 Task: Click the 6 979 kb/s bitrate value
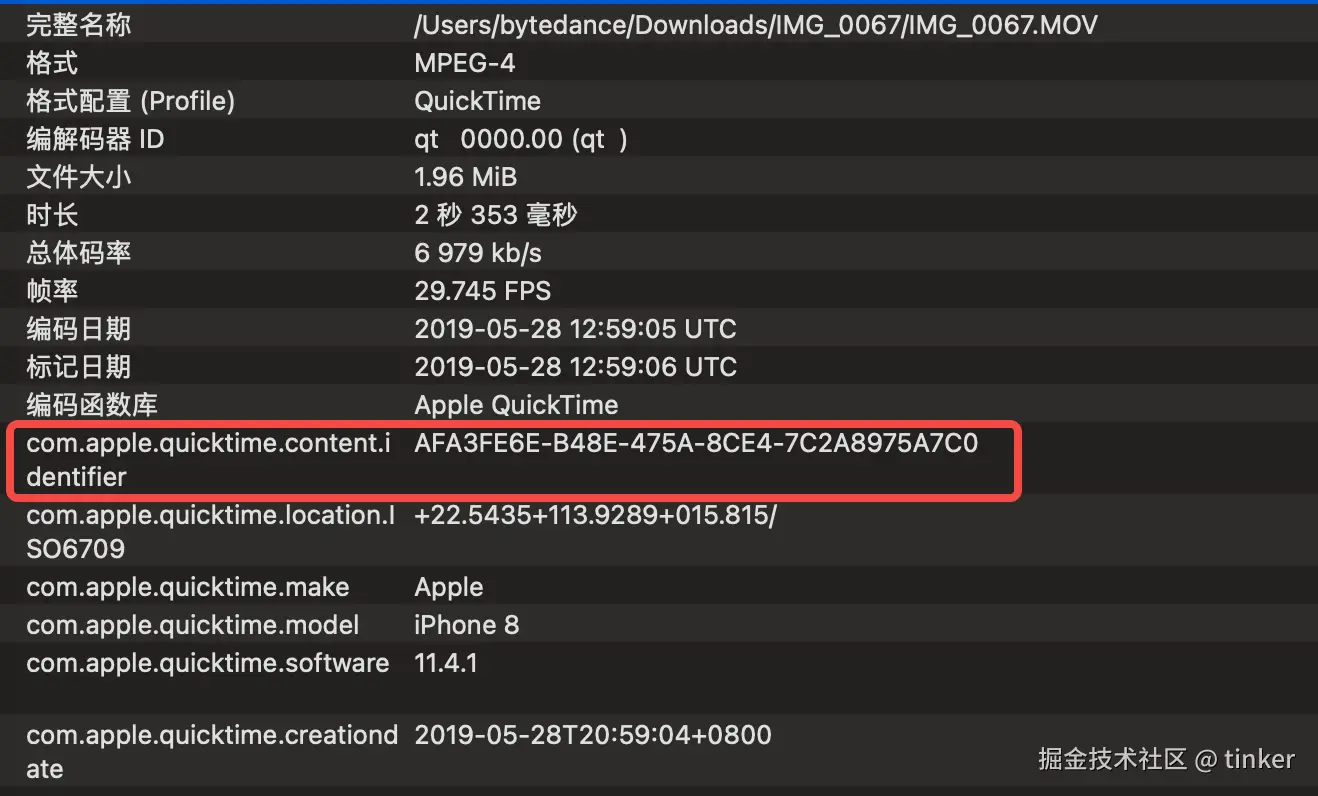pyautogui.click(x=478, y=253)
